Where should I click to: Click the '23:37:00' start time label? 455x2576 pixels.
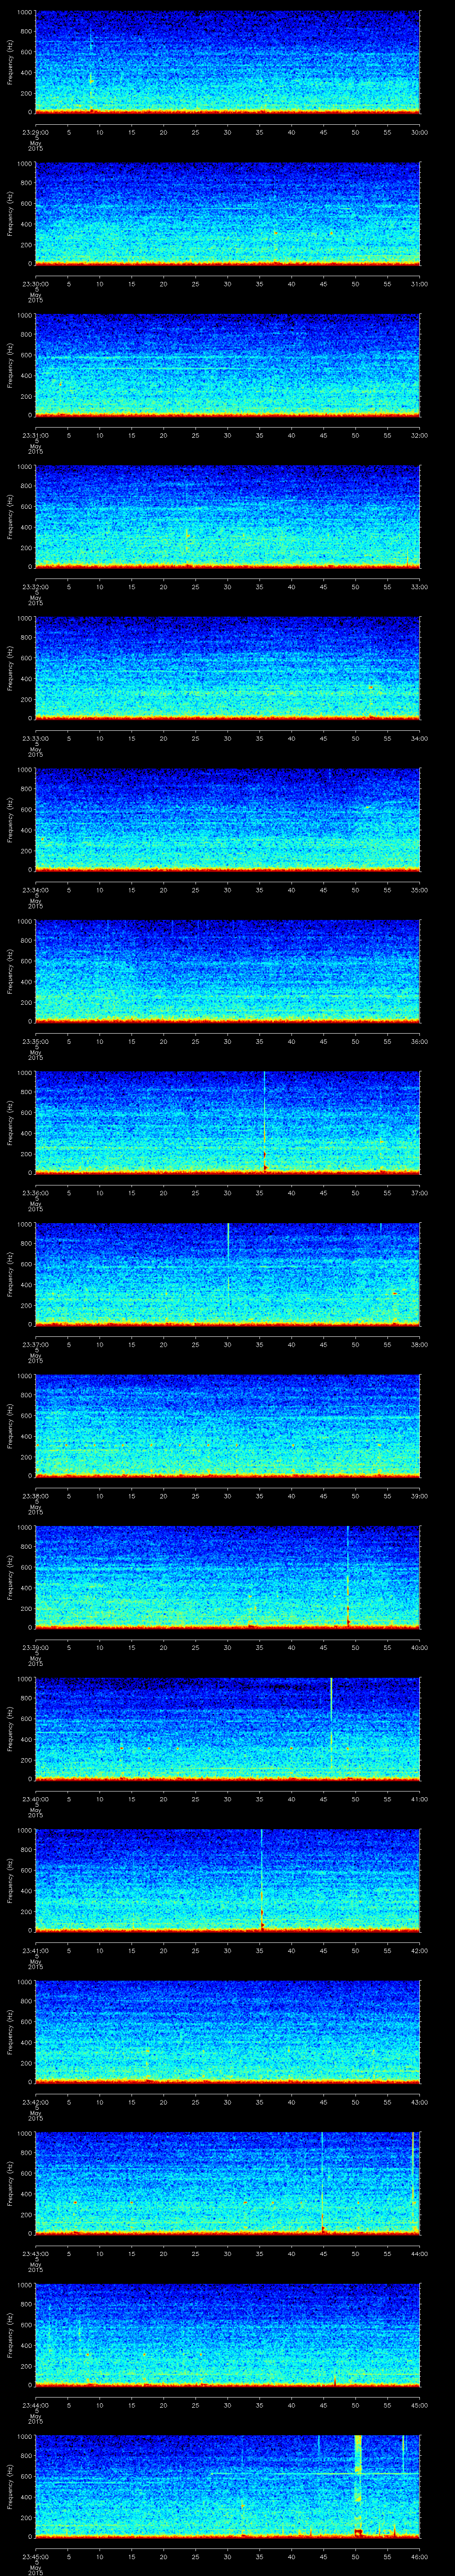35,1344
